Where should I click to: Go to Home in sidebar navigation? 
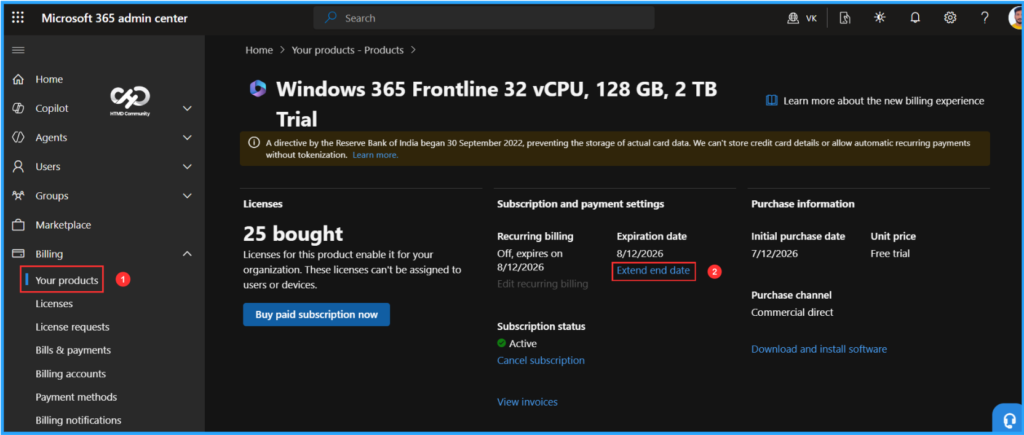(x=49, y=79)
